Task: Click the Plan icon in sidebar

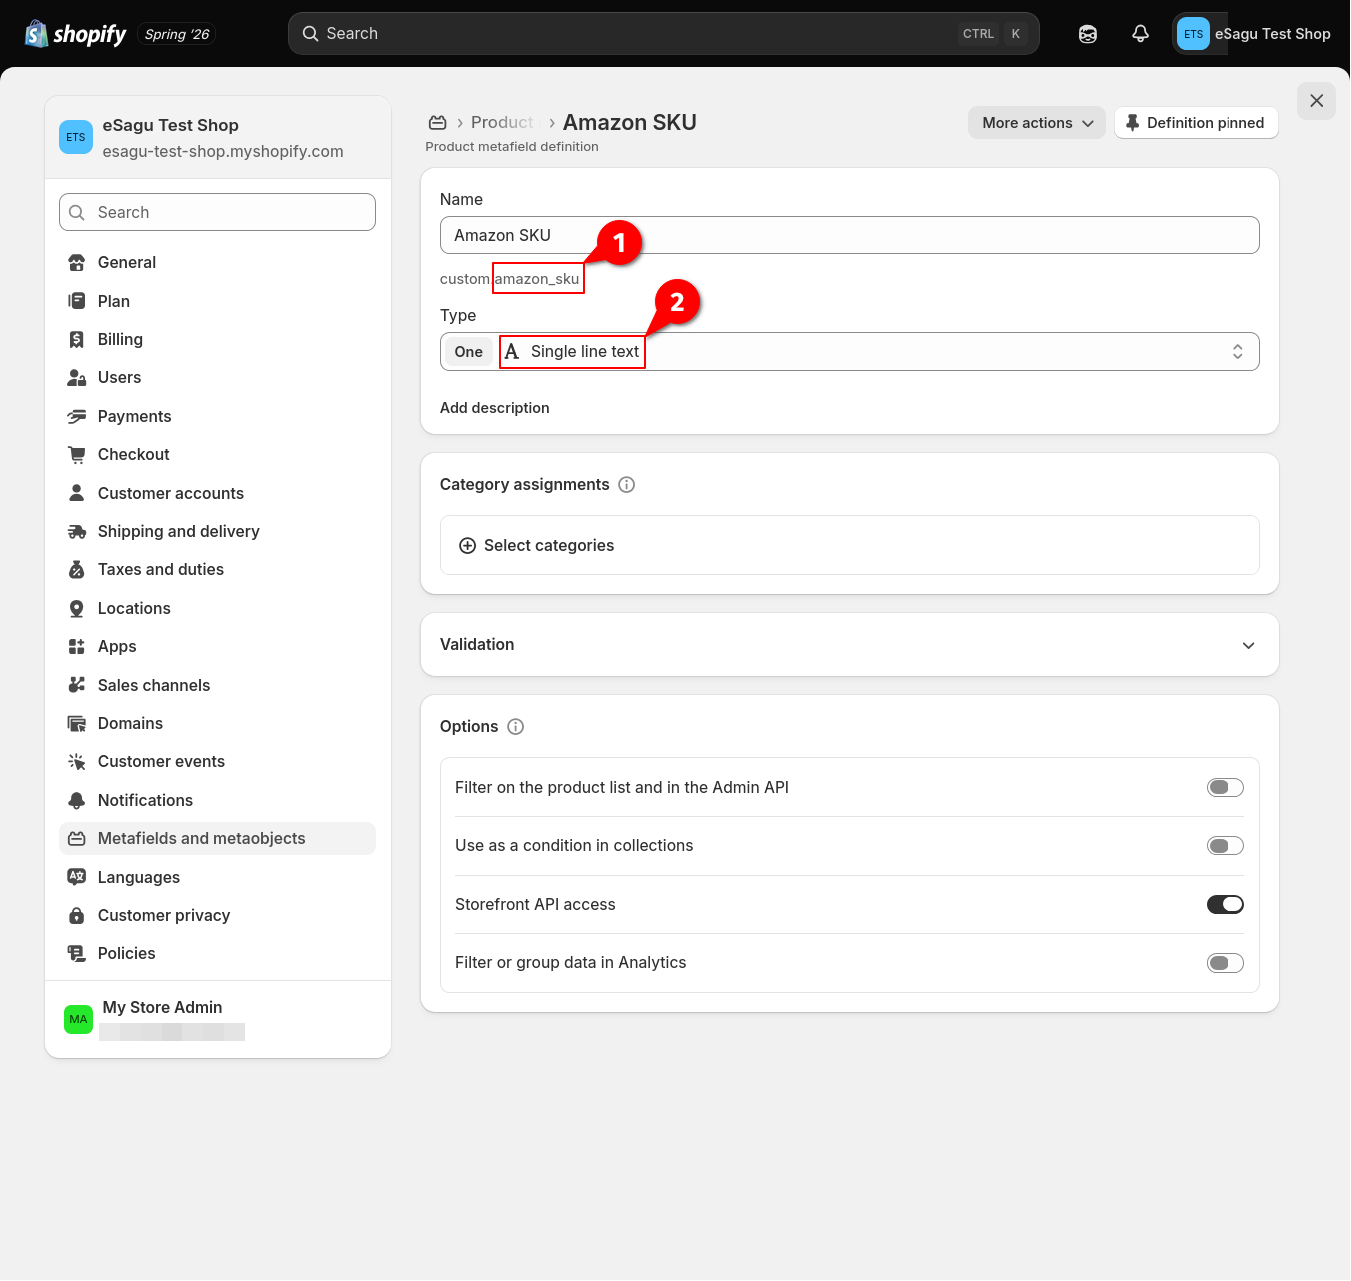Action: (x=77, y=301)
